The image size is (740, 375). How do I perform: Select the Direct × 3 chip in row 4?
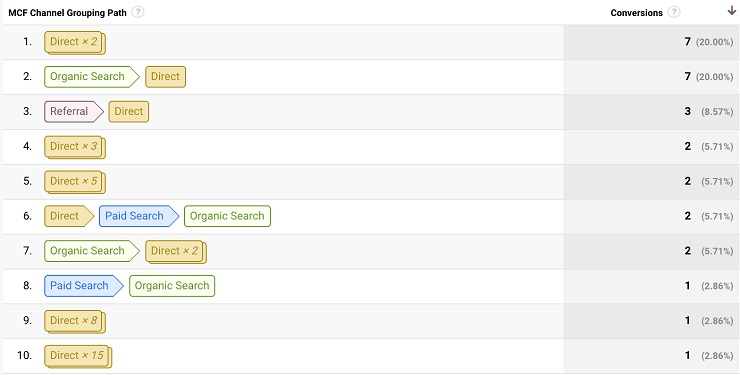75,147
